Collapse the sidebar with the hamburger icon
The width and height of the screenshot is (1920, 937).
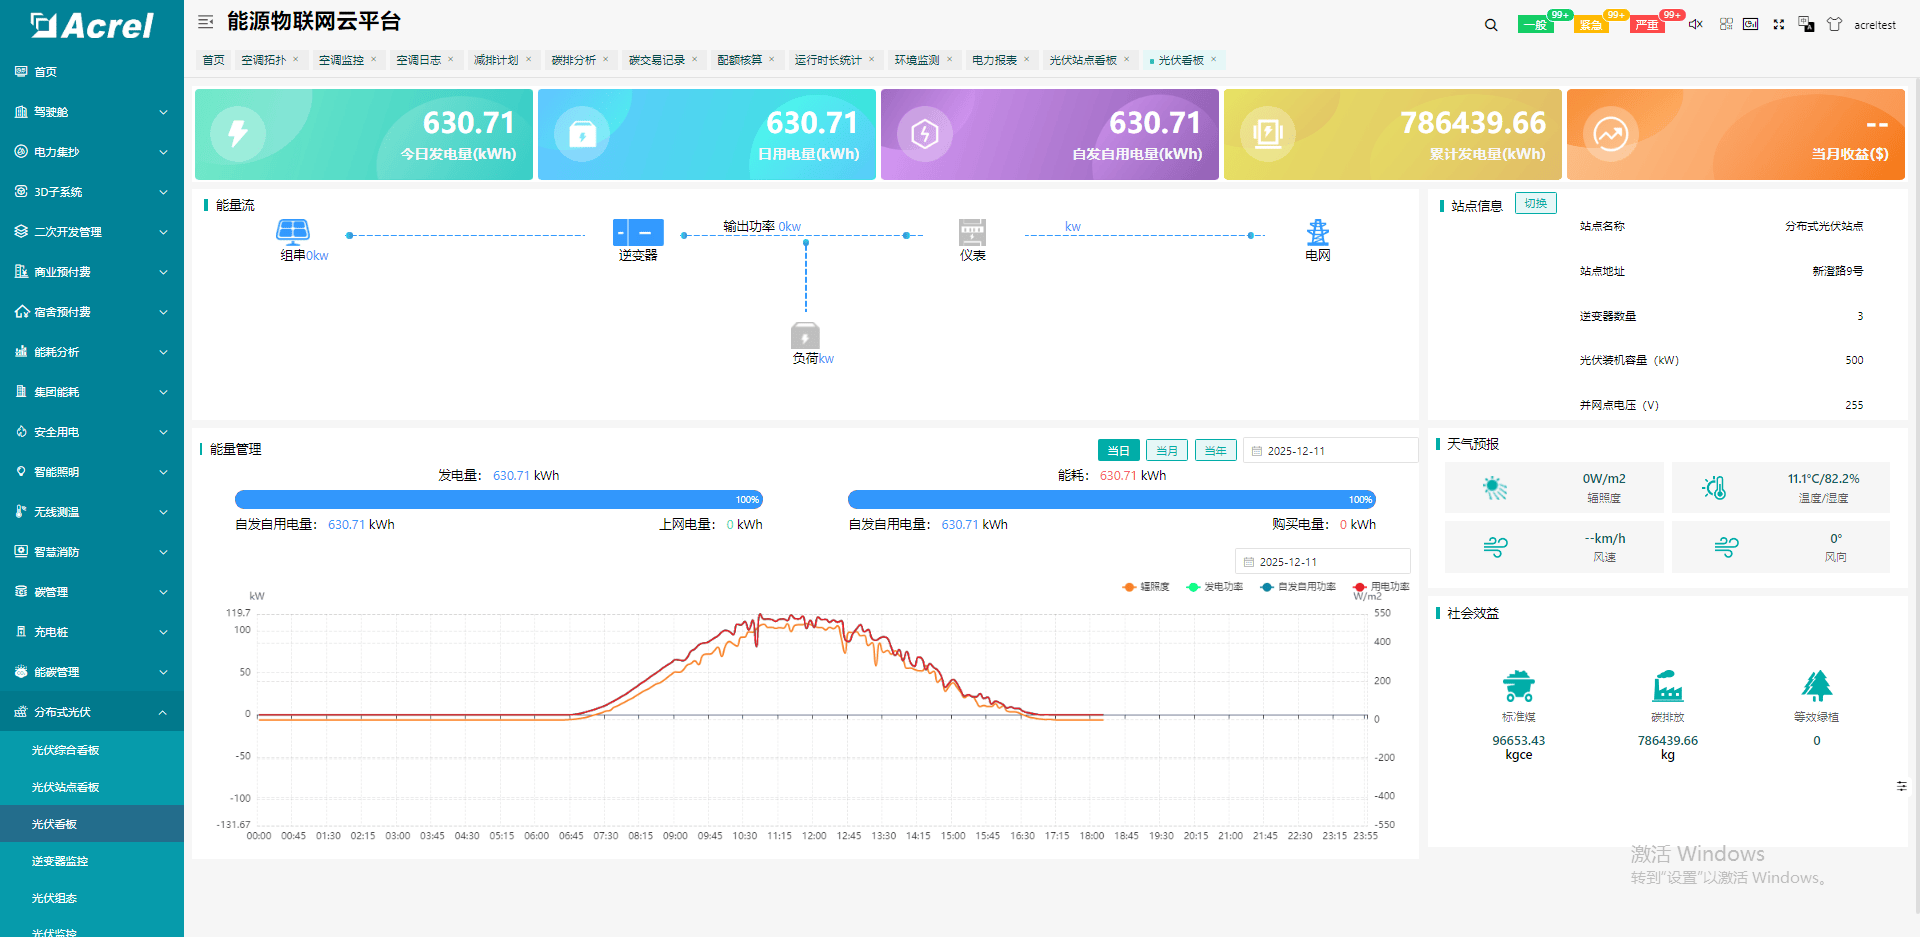coord(205,22)
